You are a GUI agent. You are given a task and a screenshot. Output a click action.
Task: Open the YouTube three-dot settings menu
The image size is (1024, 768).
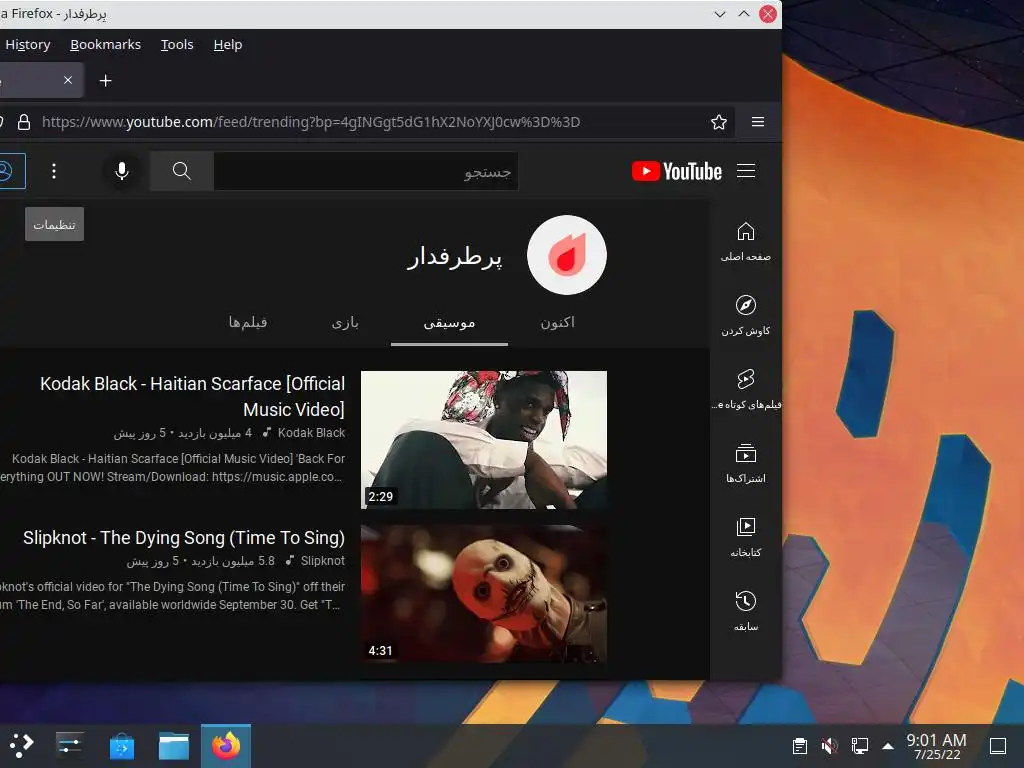click(54, 171)
